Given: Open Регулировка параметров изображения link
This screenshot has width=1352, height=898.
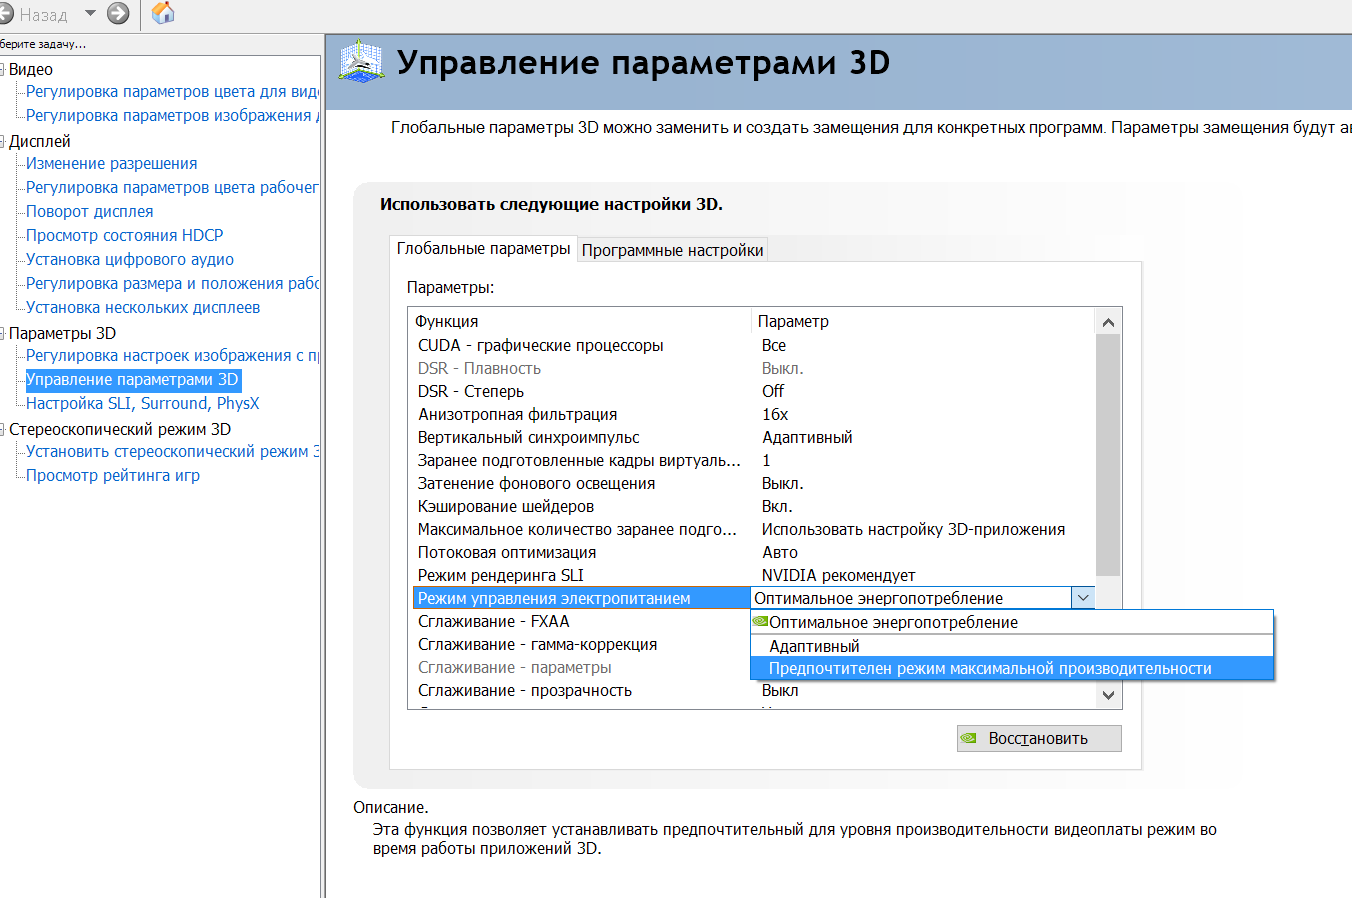Looking at the screenshot, I should (x=172, y=116).
